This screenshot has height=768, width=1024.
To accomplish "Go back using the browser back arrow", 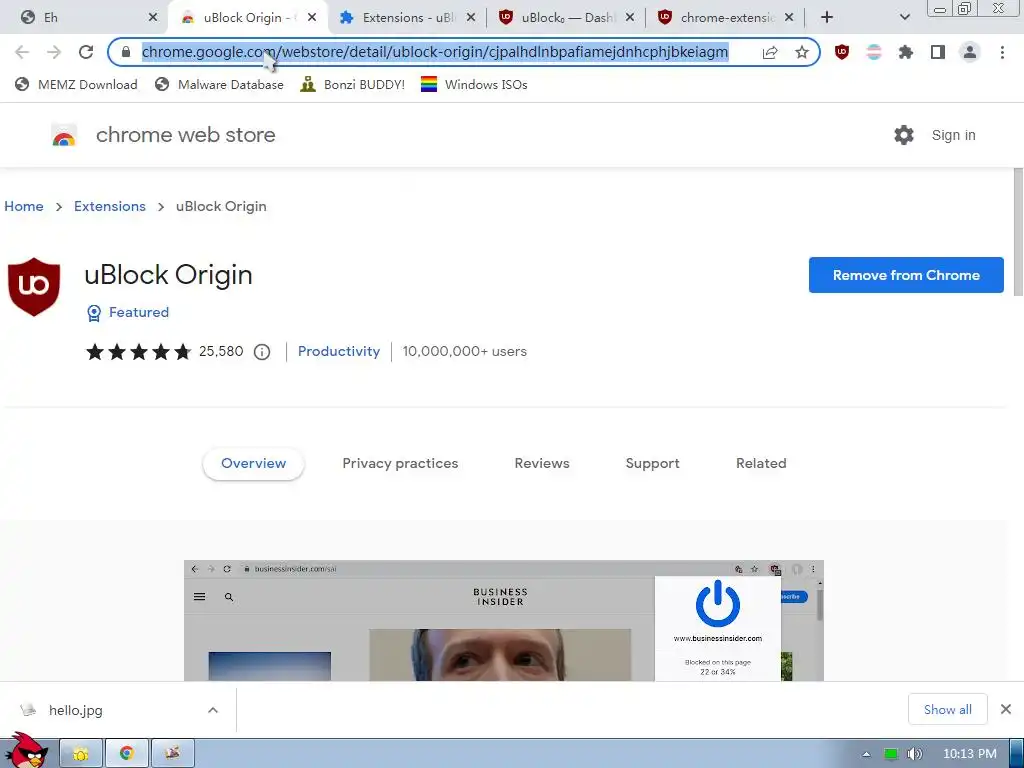I will (x=22, y=52).
